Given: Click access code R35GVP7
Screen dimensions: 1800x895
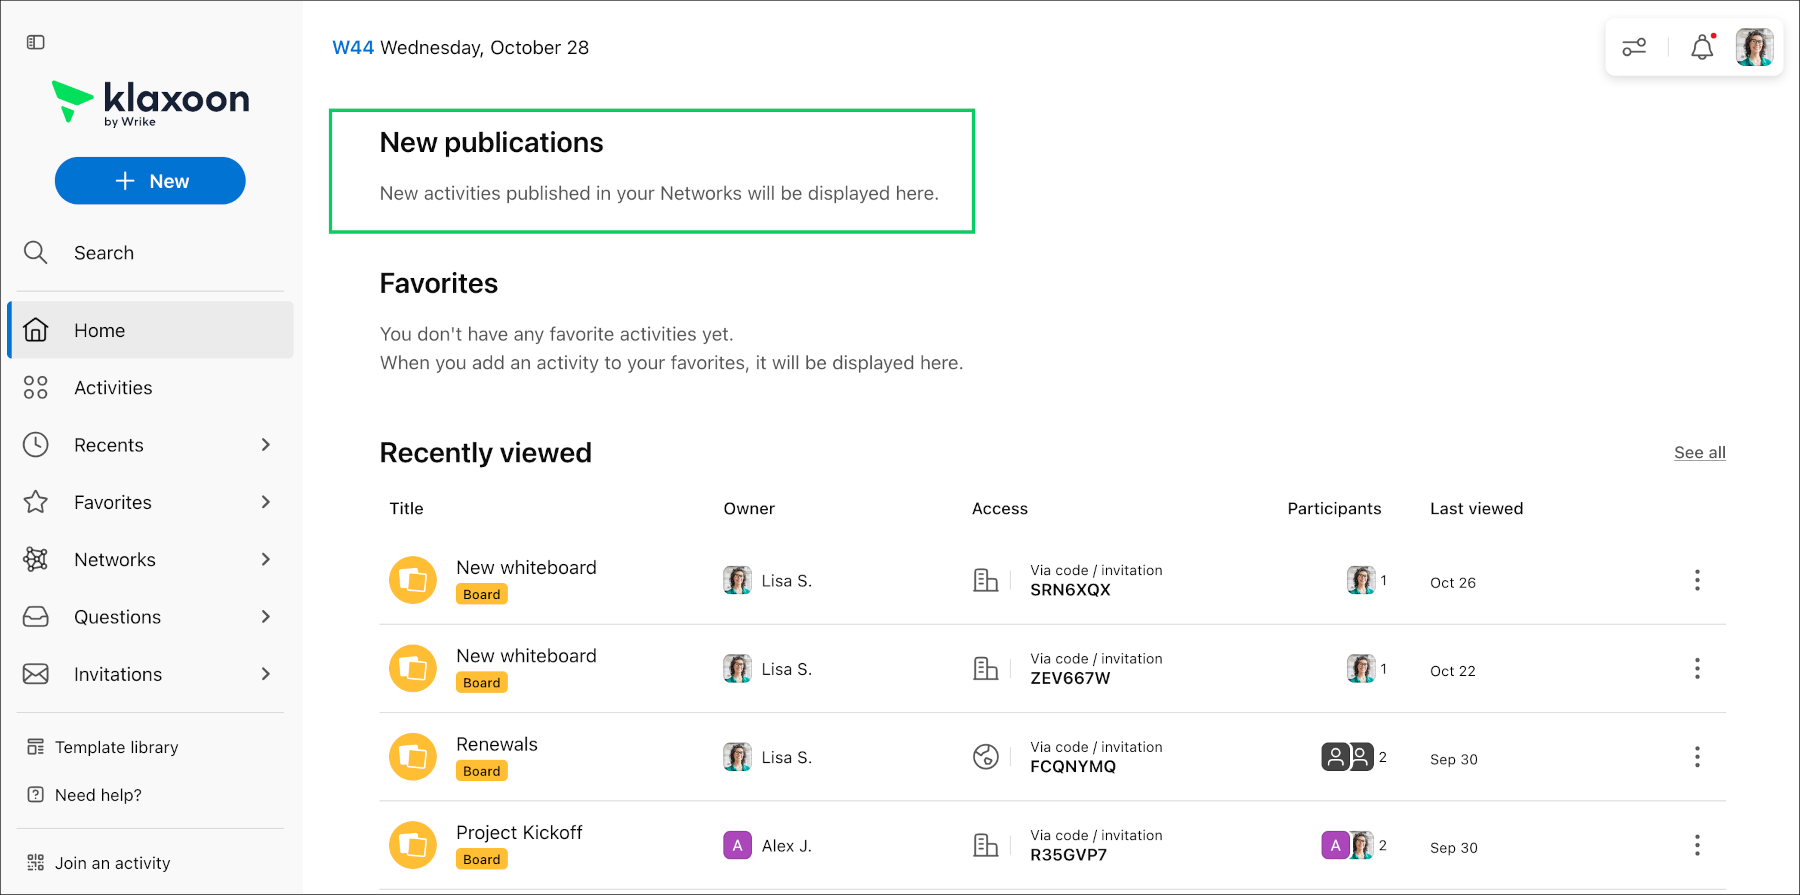Looking at the screenshot, I should 1069,855.
